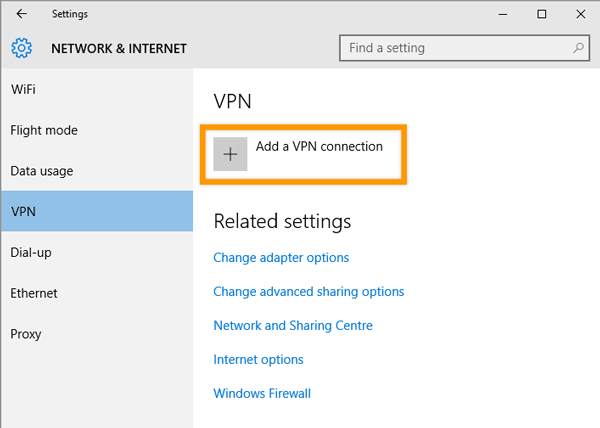Open Internet options link
The width and height of the screenshot is (600, 428).
tap(258, 359)
